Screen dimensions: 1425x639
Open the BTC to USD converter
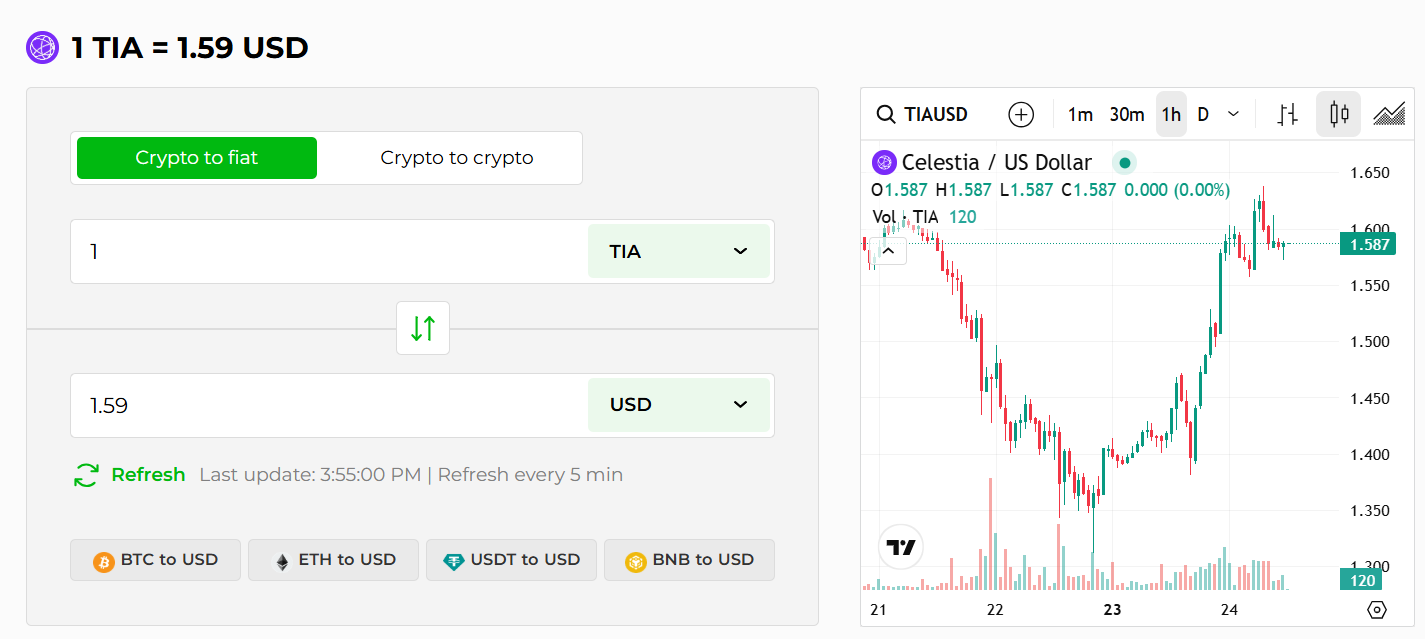click(155, 560)
